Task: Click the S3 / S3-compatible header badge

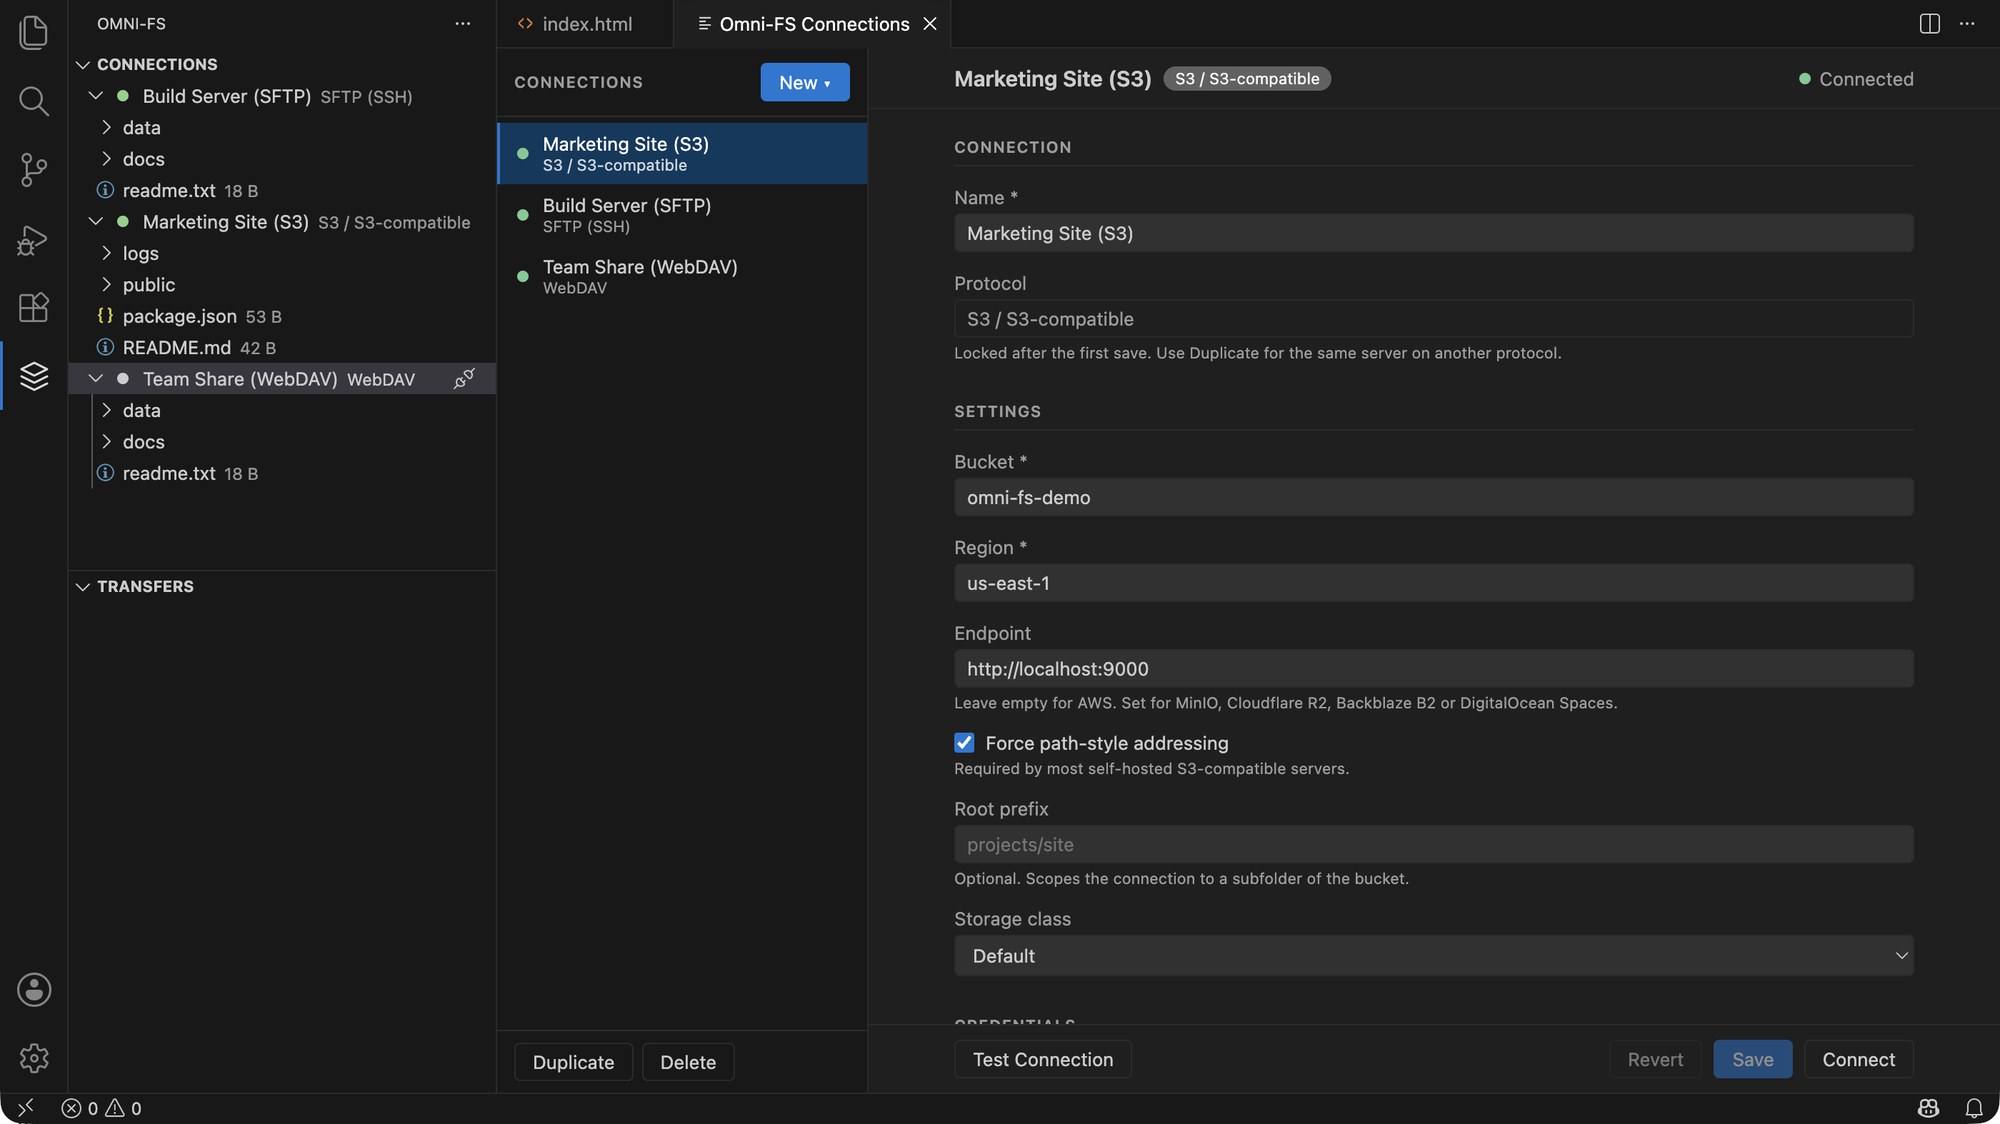Action: coord(1246,79)
